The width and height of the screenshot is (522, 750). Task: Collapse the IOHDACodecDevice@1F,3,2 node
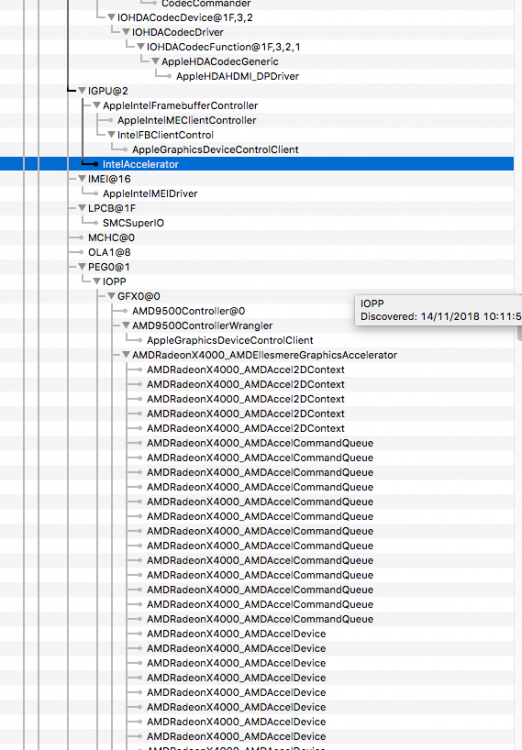(x=111, y=18)
